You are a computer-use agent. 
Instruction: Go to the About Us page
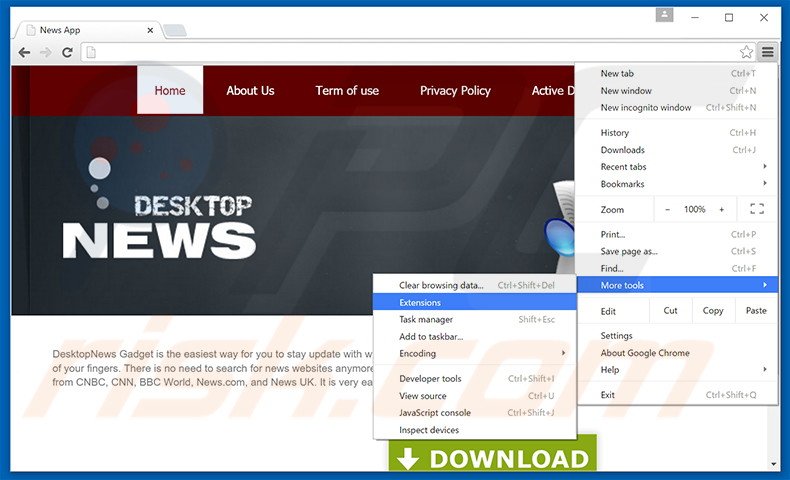[250, 91]
